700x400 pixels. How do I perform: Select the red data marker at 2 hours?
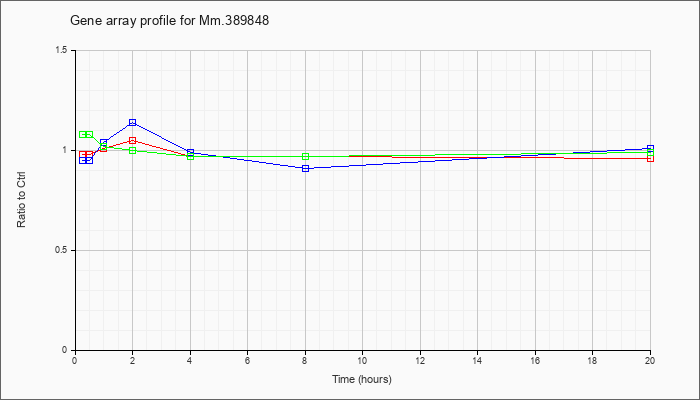coord(133,141)
